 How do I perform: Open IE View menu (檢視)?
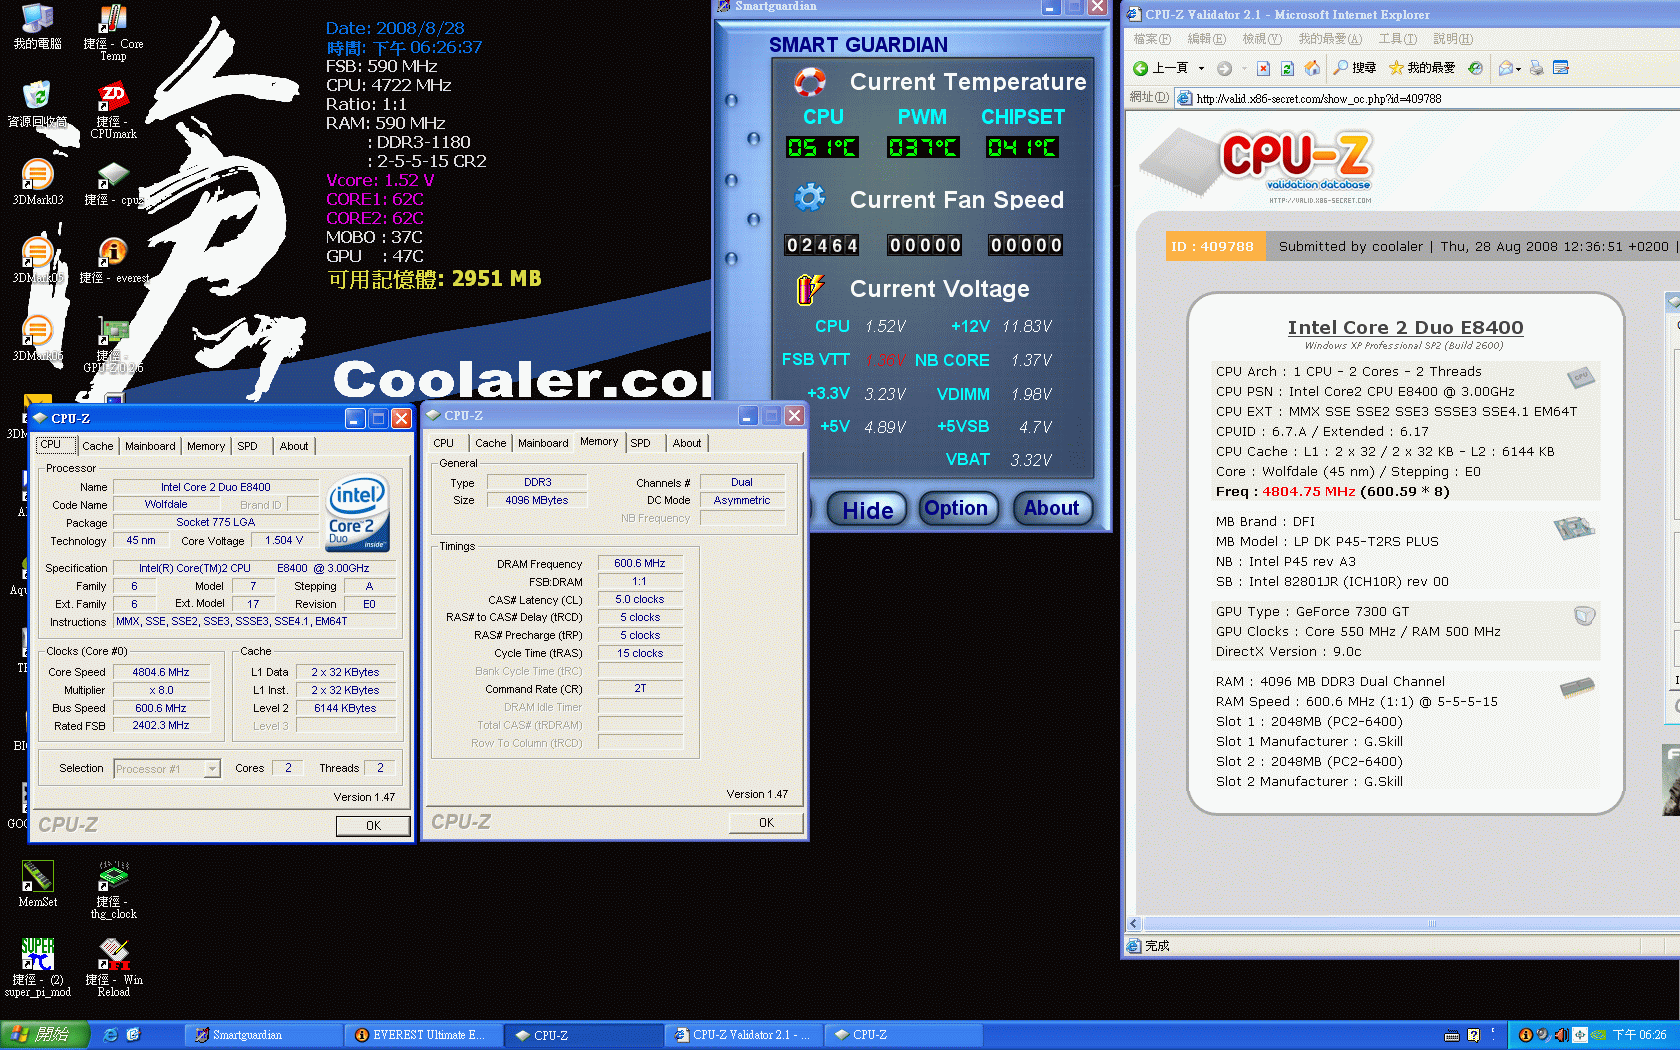(x=1262, y=39)
